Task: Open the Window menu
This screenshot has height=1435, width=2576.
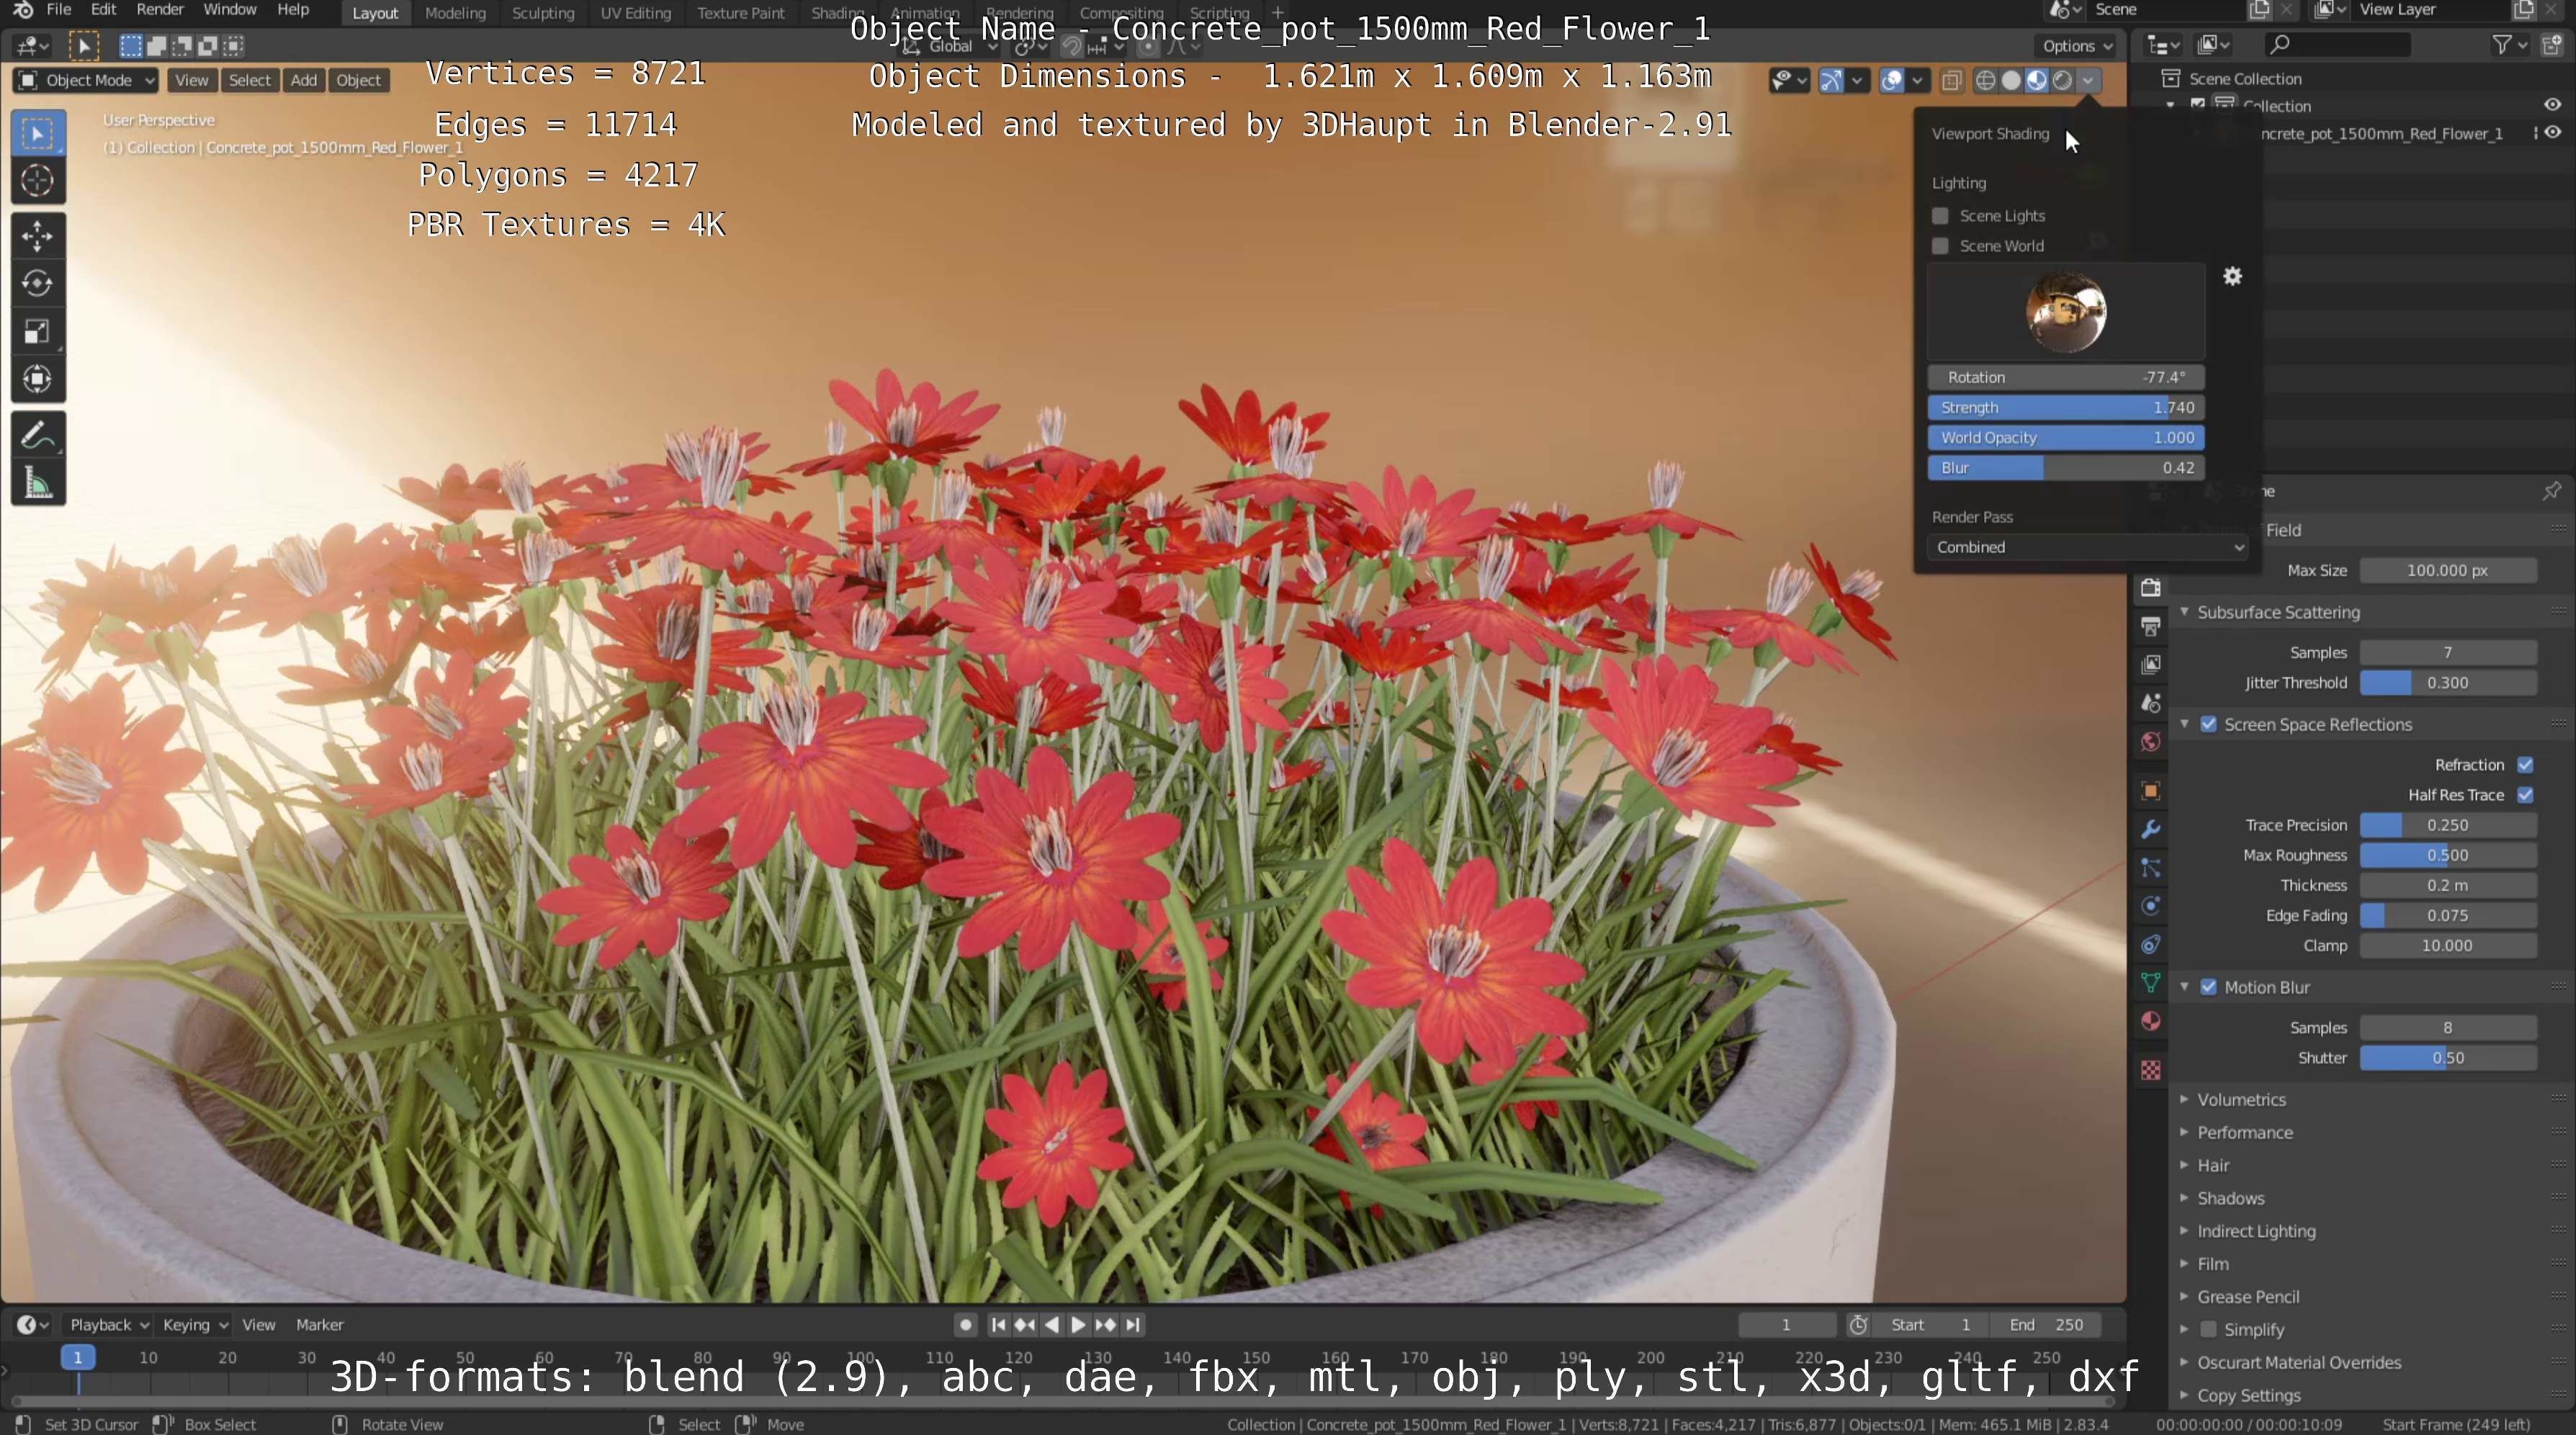Action: tap(230, 10)
